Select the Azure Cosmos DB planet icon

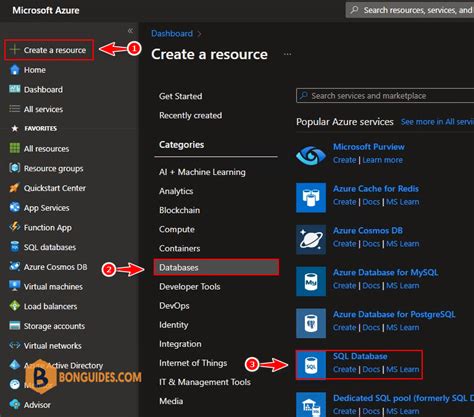click(311, 239)
